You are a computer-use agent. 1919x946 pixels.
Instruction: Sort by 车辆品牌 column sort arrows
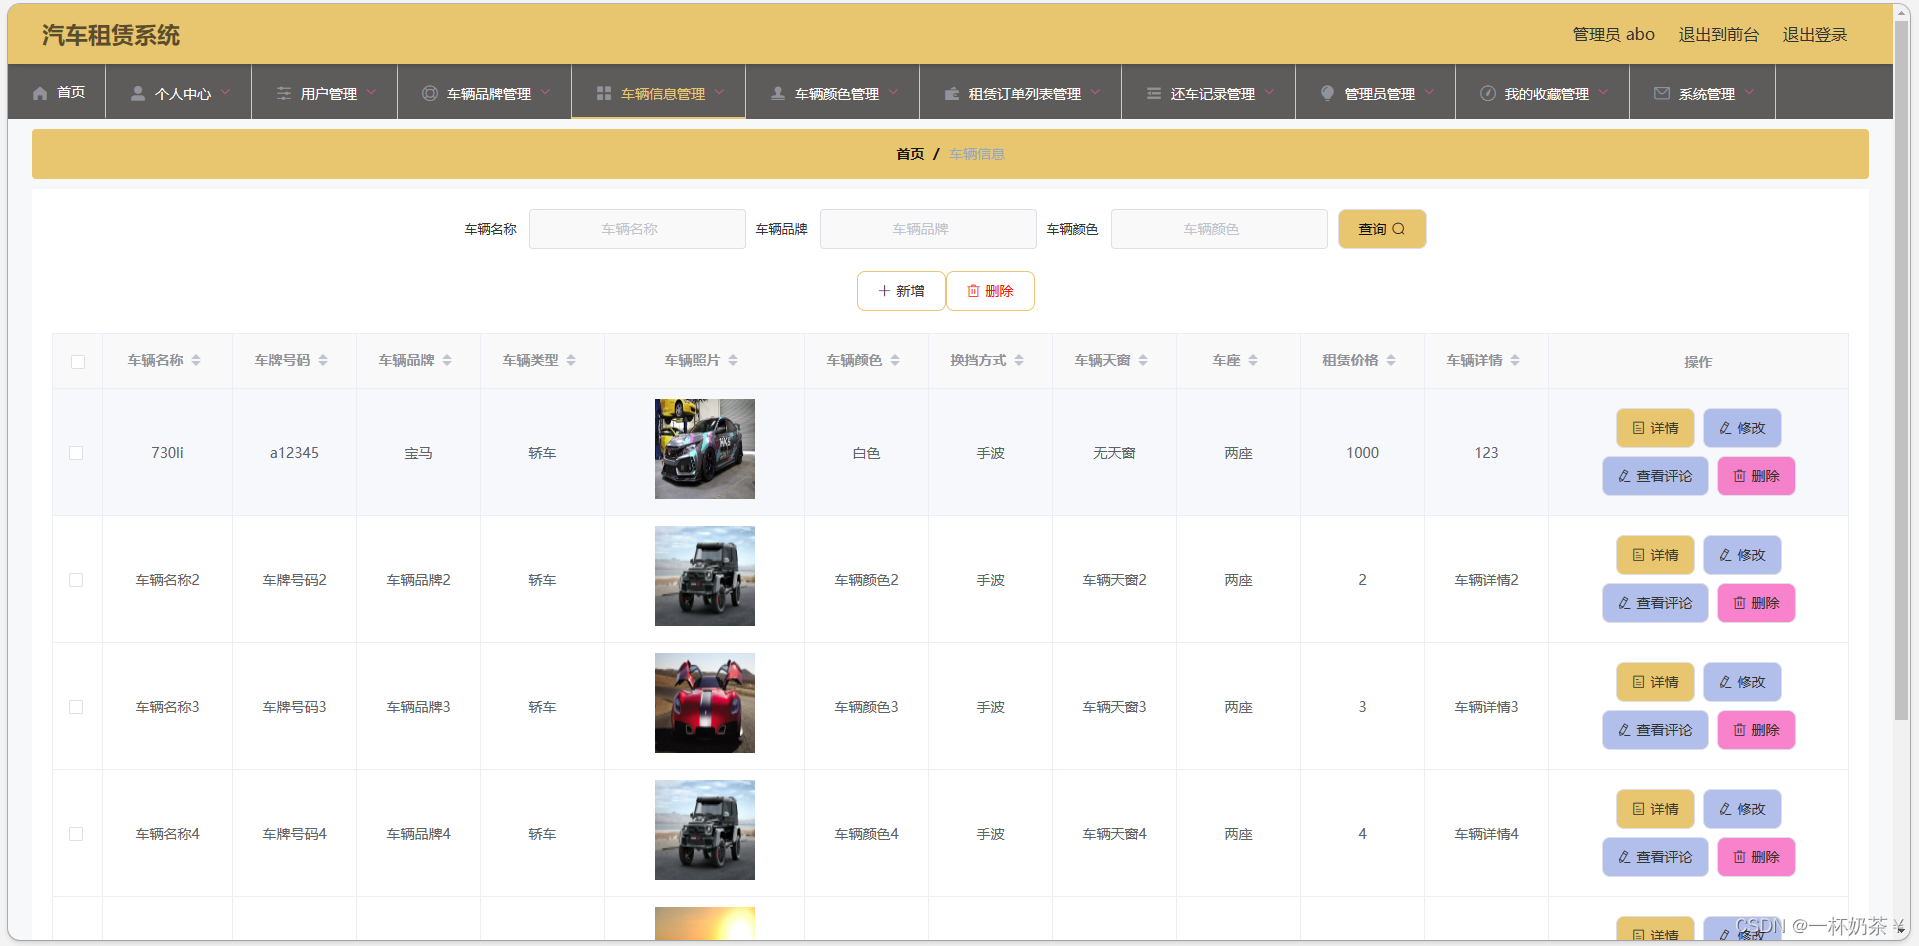click(447, 360)
